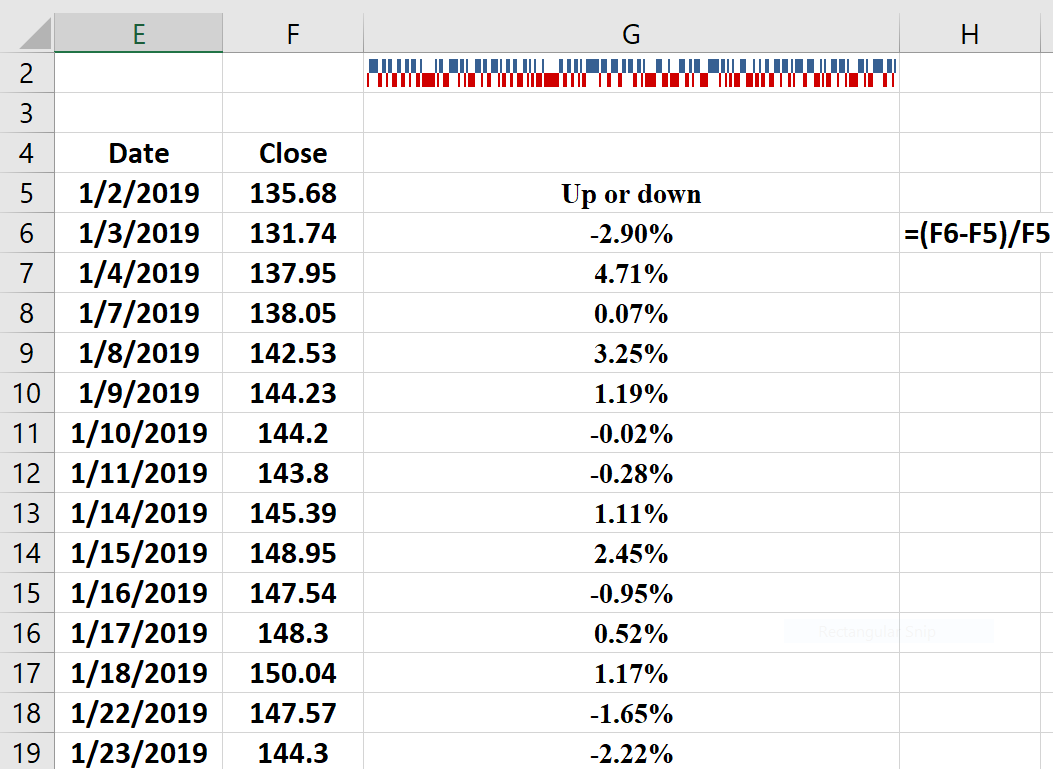Select the Date header cell

pyautogui.click(x=139, y=153)
